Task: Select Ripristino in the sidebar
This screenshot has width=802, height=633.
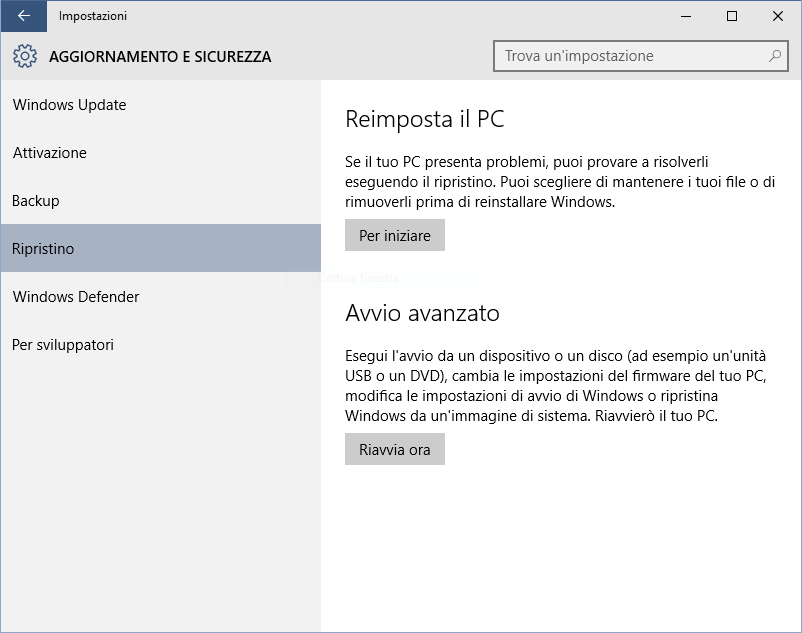Action: (x=161, y=248)
